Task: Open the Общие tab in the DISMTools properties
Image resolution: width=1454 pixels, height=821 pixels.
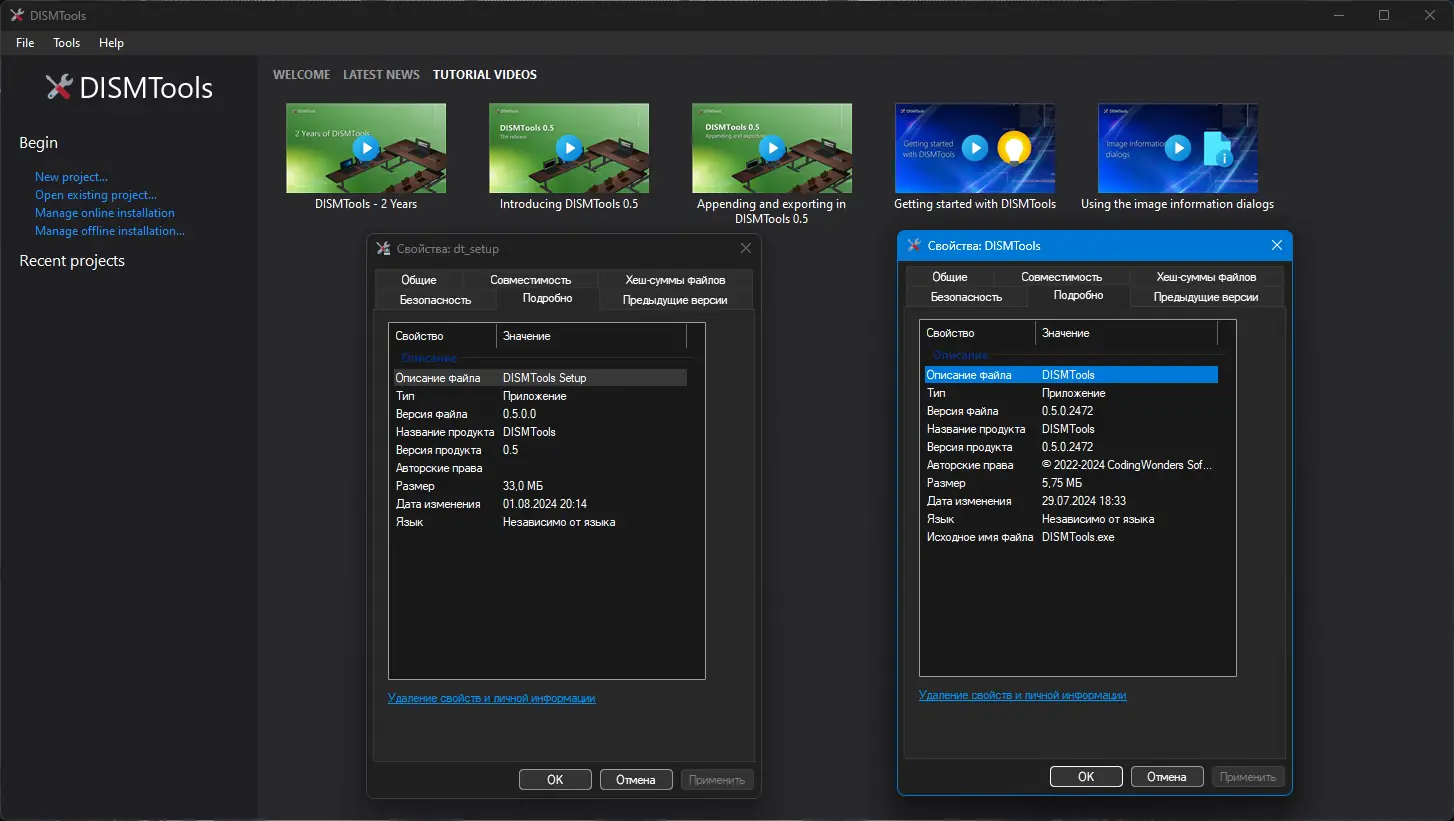Action: tap(950, 277)
